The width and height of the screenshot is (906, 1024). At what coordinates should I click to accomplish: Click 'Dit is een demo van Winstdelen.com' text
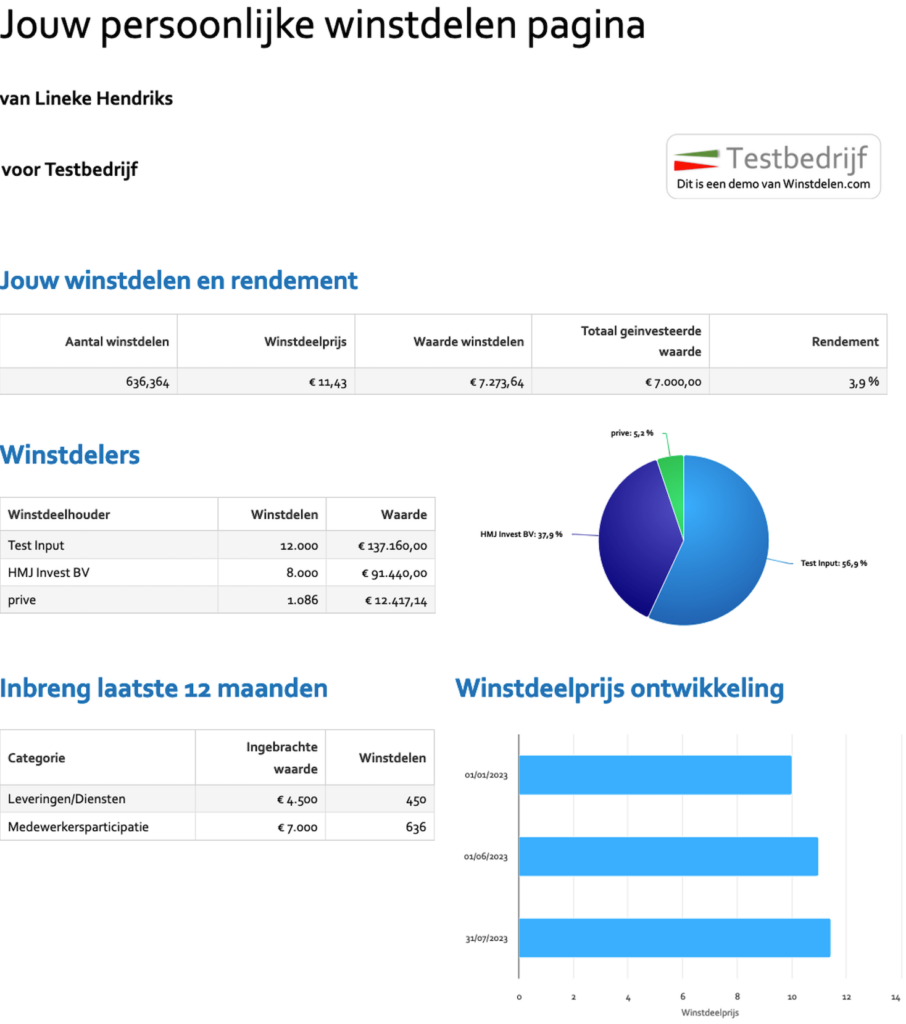[773, 184]
